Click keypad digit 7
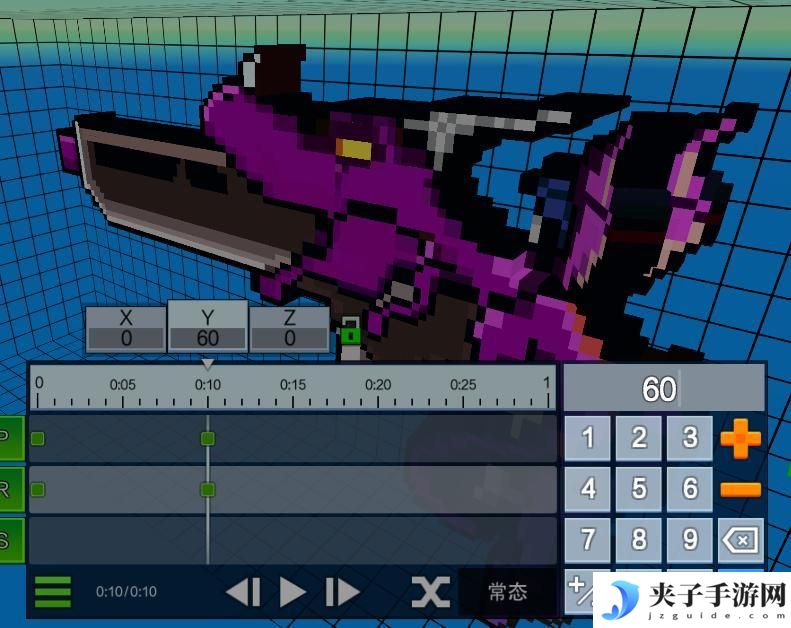The width and height of the screenshot is (791, 628). pos(587,540)
